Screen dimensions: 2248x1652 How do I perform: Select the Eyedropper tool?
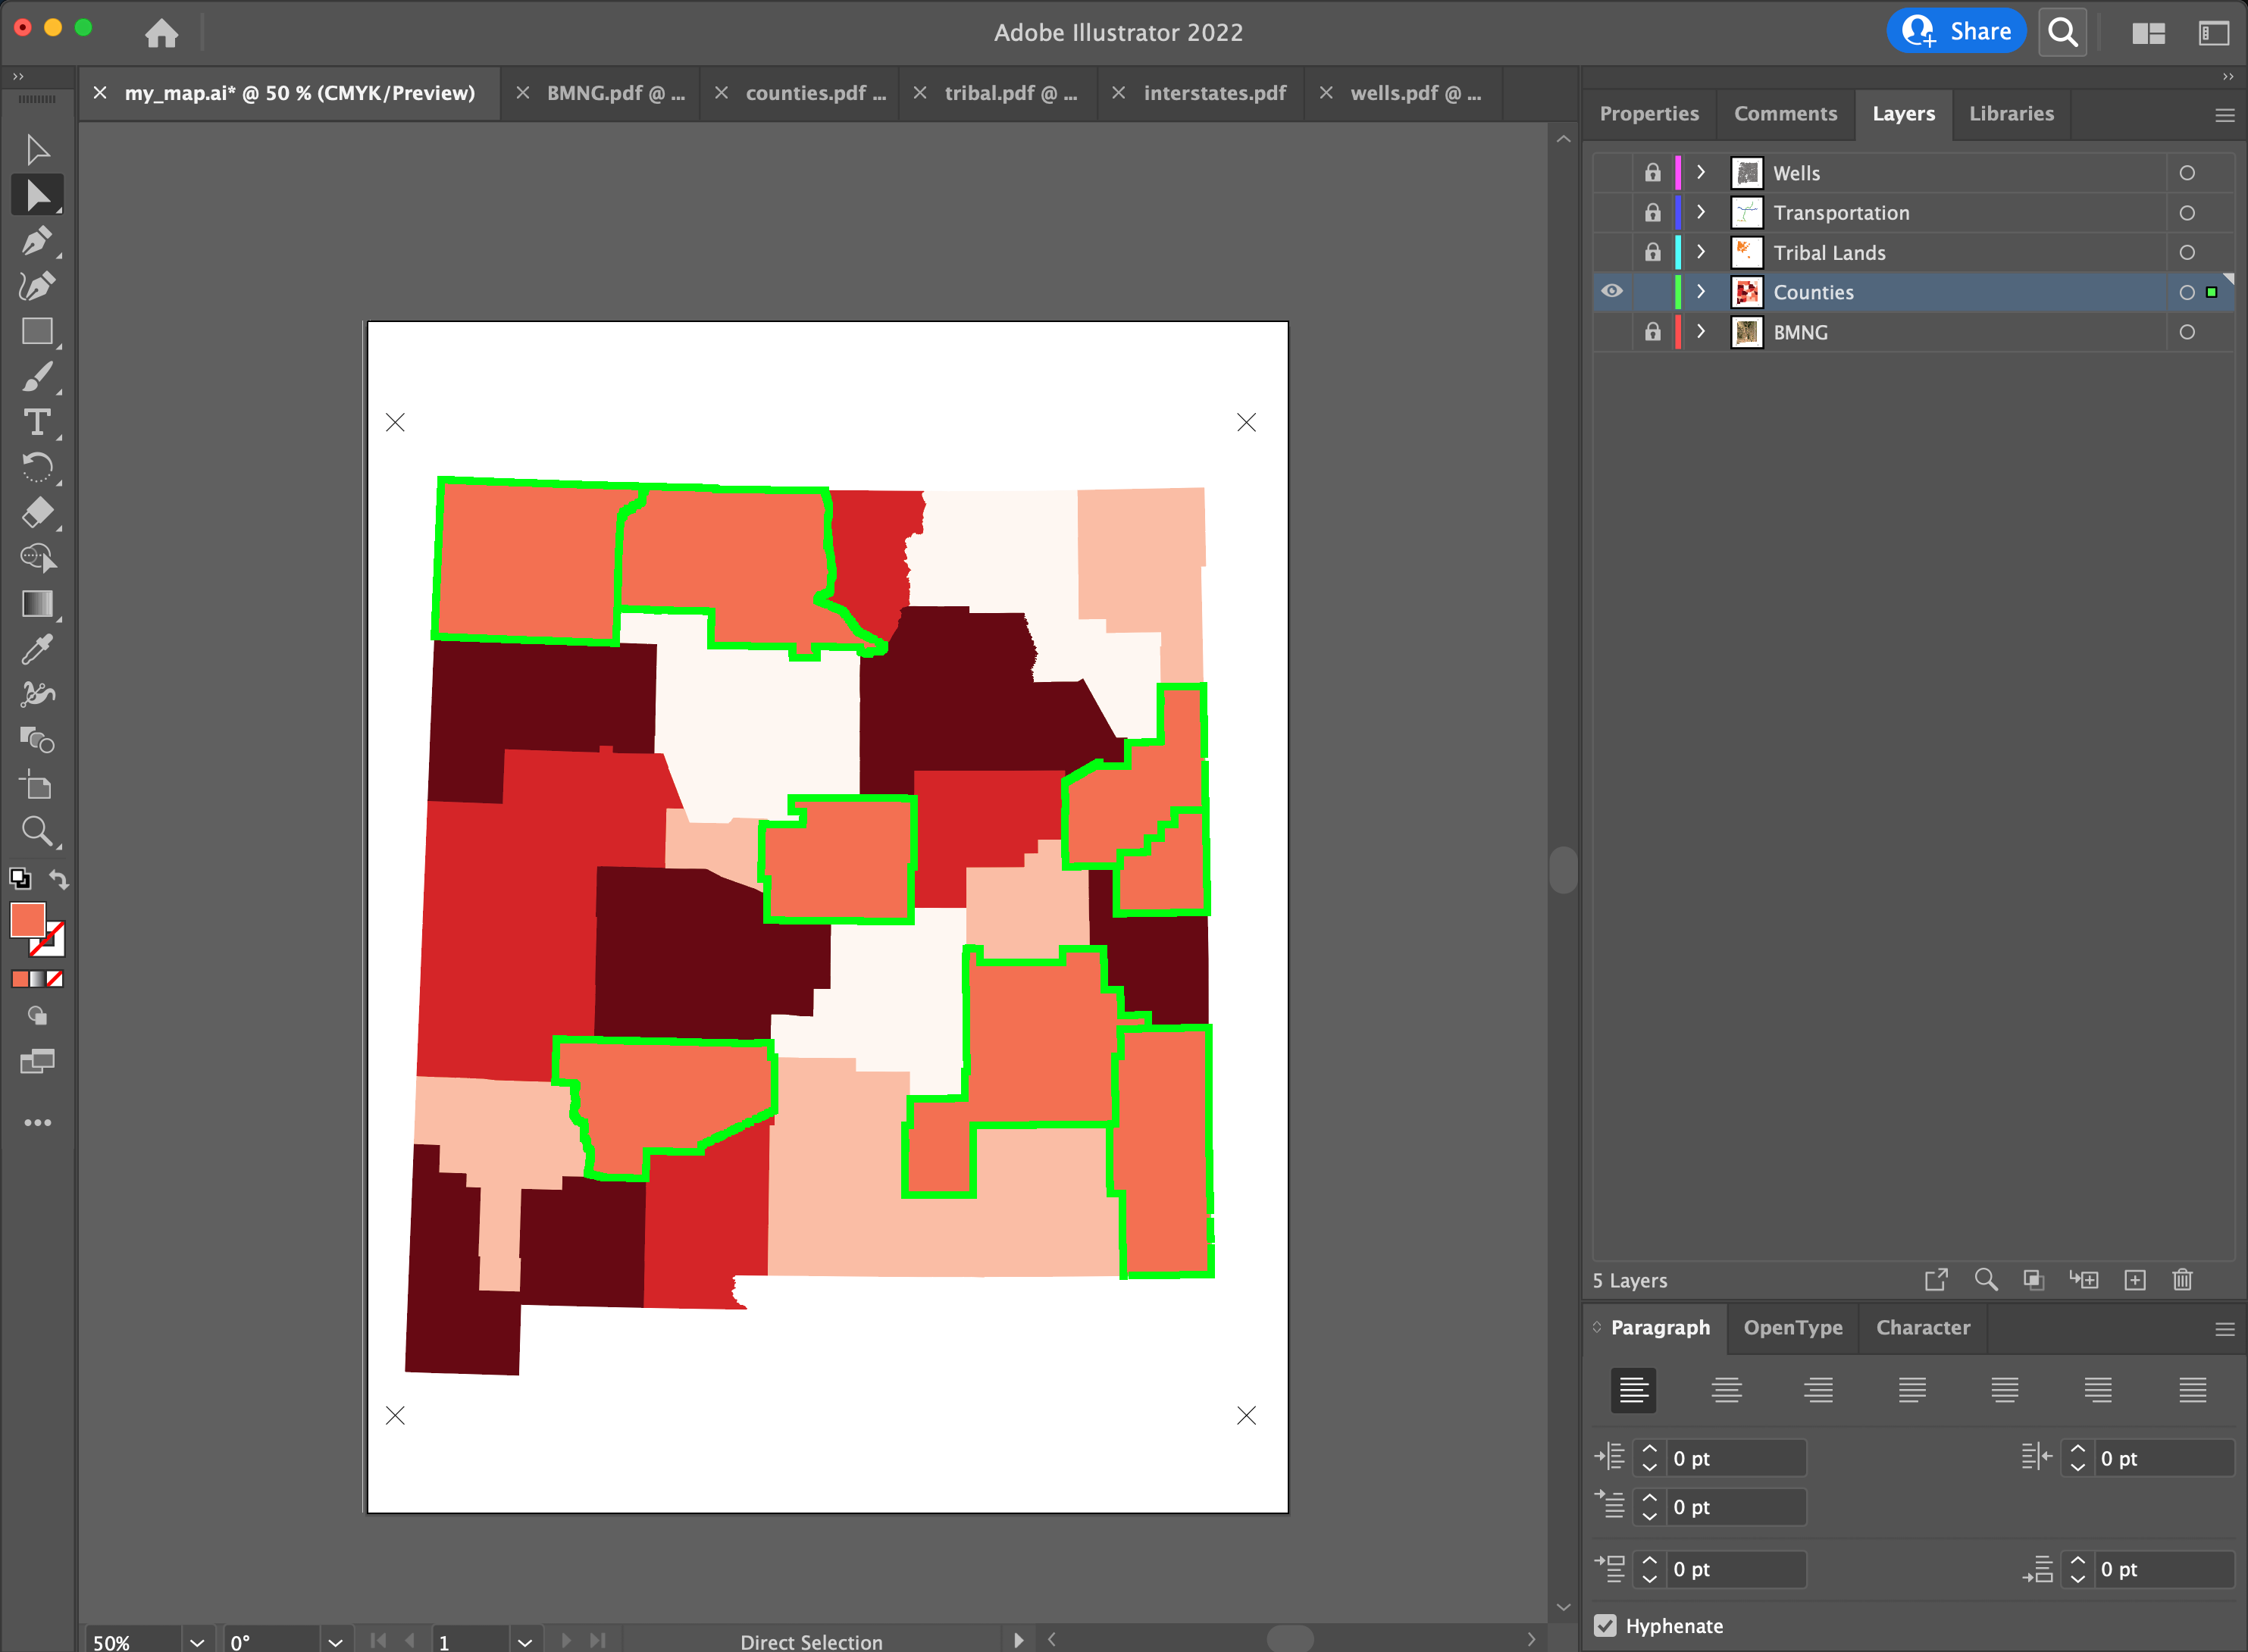(x=37, y=649)
